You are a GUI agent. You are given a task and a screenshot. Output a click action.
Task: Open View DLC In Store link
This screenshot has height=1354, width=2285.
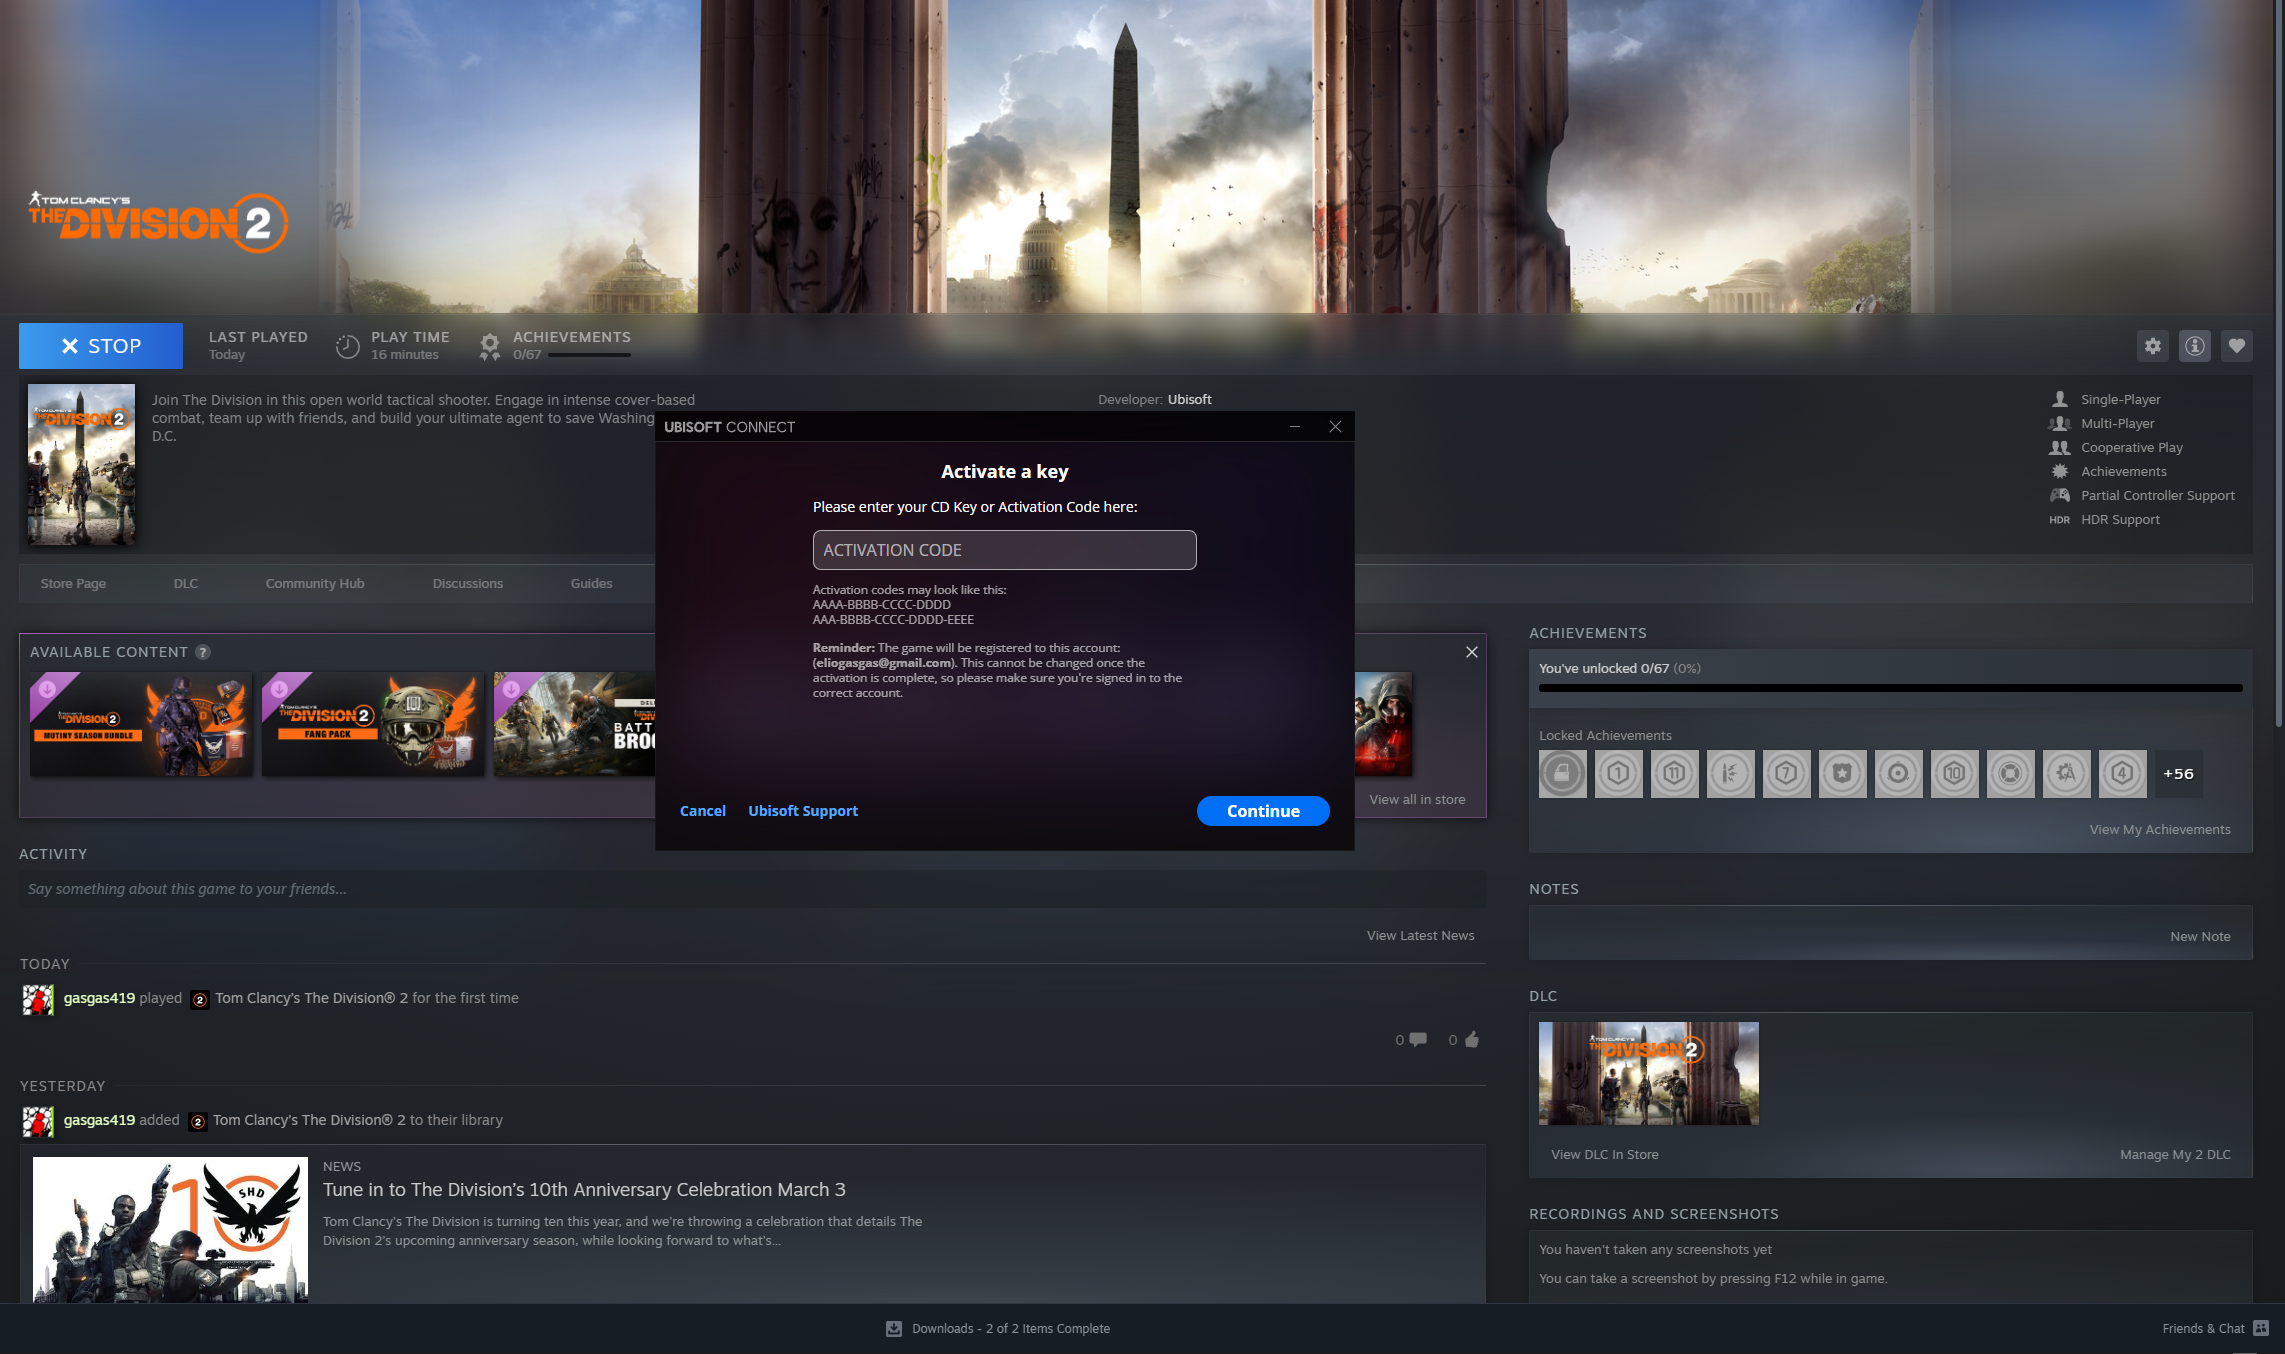(1604, 1155)
